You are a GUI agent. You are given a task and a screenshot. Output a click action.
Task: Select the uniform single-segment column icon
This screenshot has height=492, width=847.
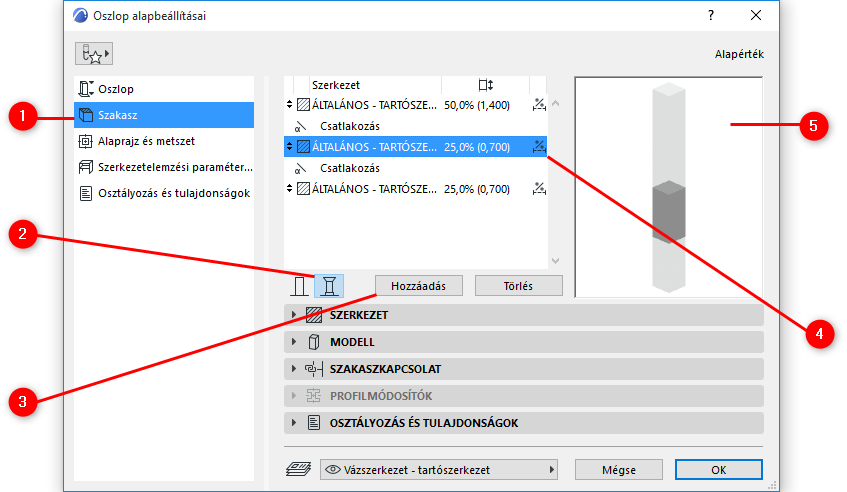(299, 286)
